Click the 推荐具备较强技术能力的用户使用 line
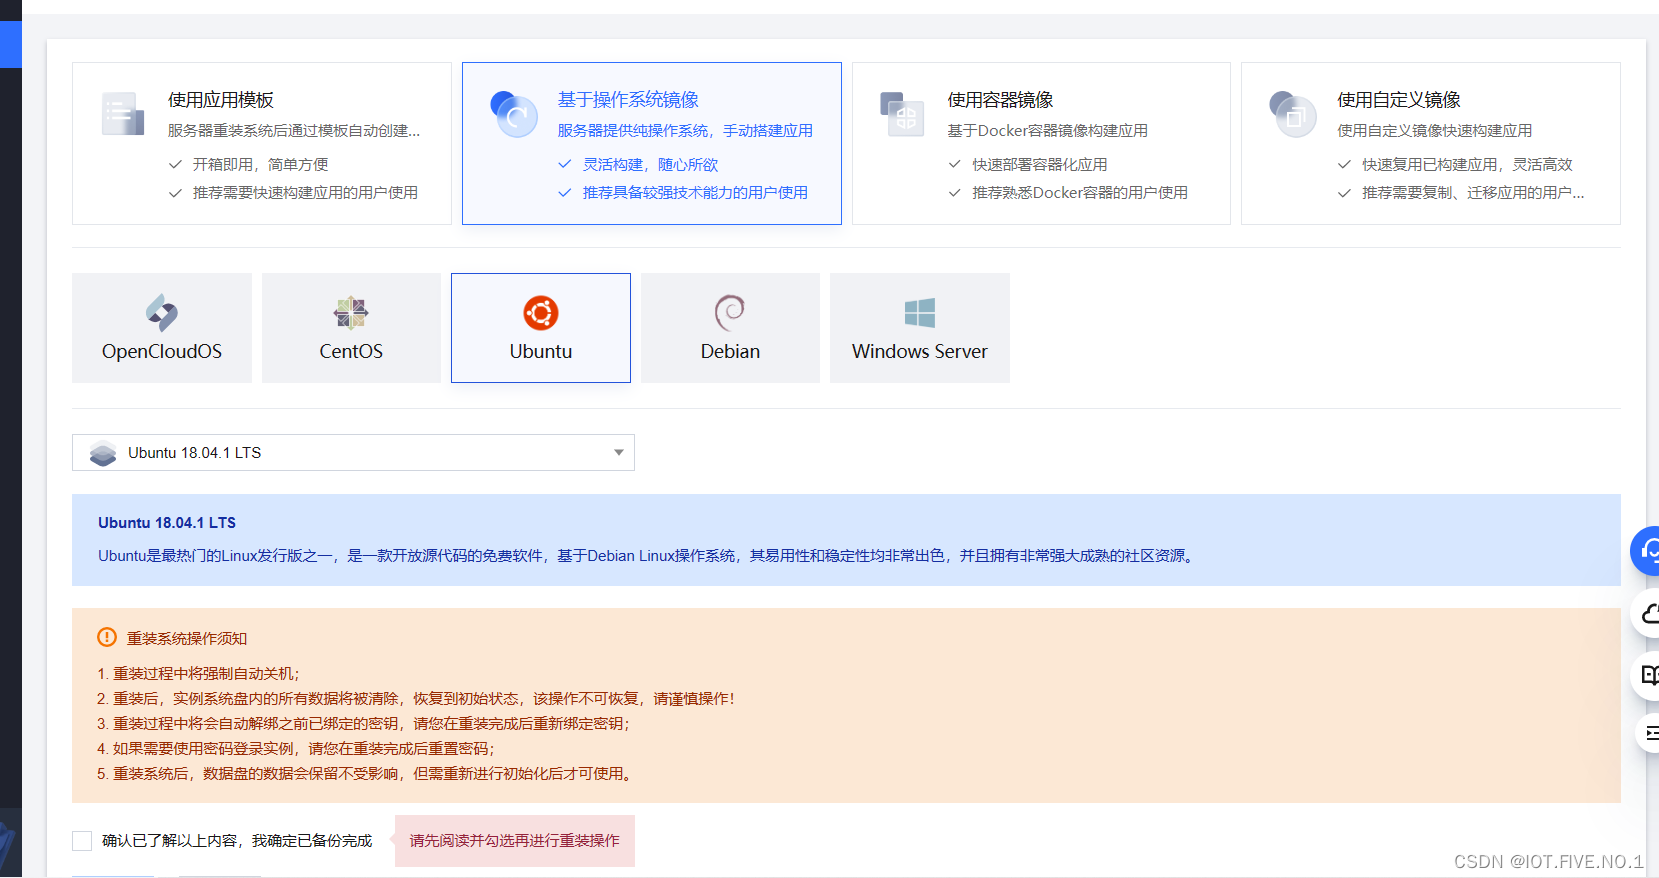1659x878 pixels. tap(695, 193)
